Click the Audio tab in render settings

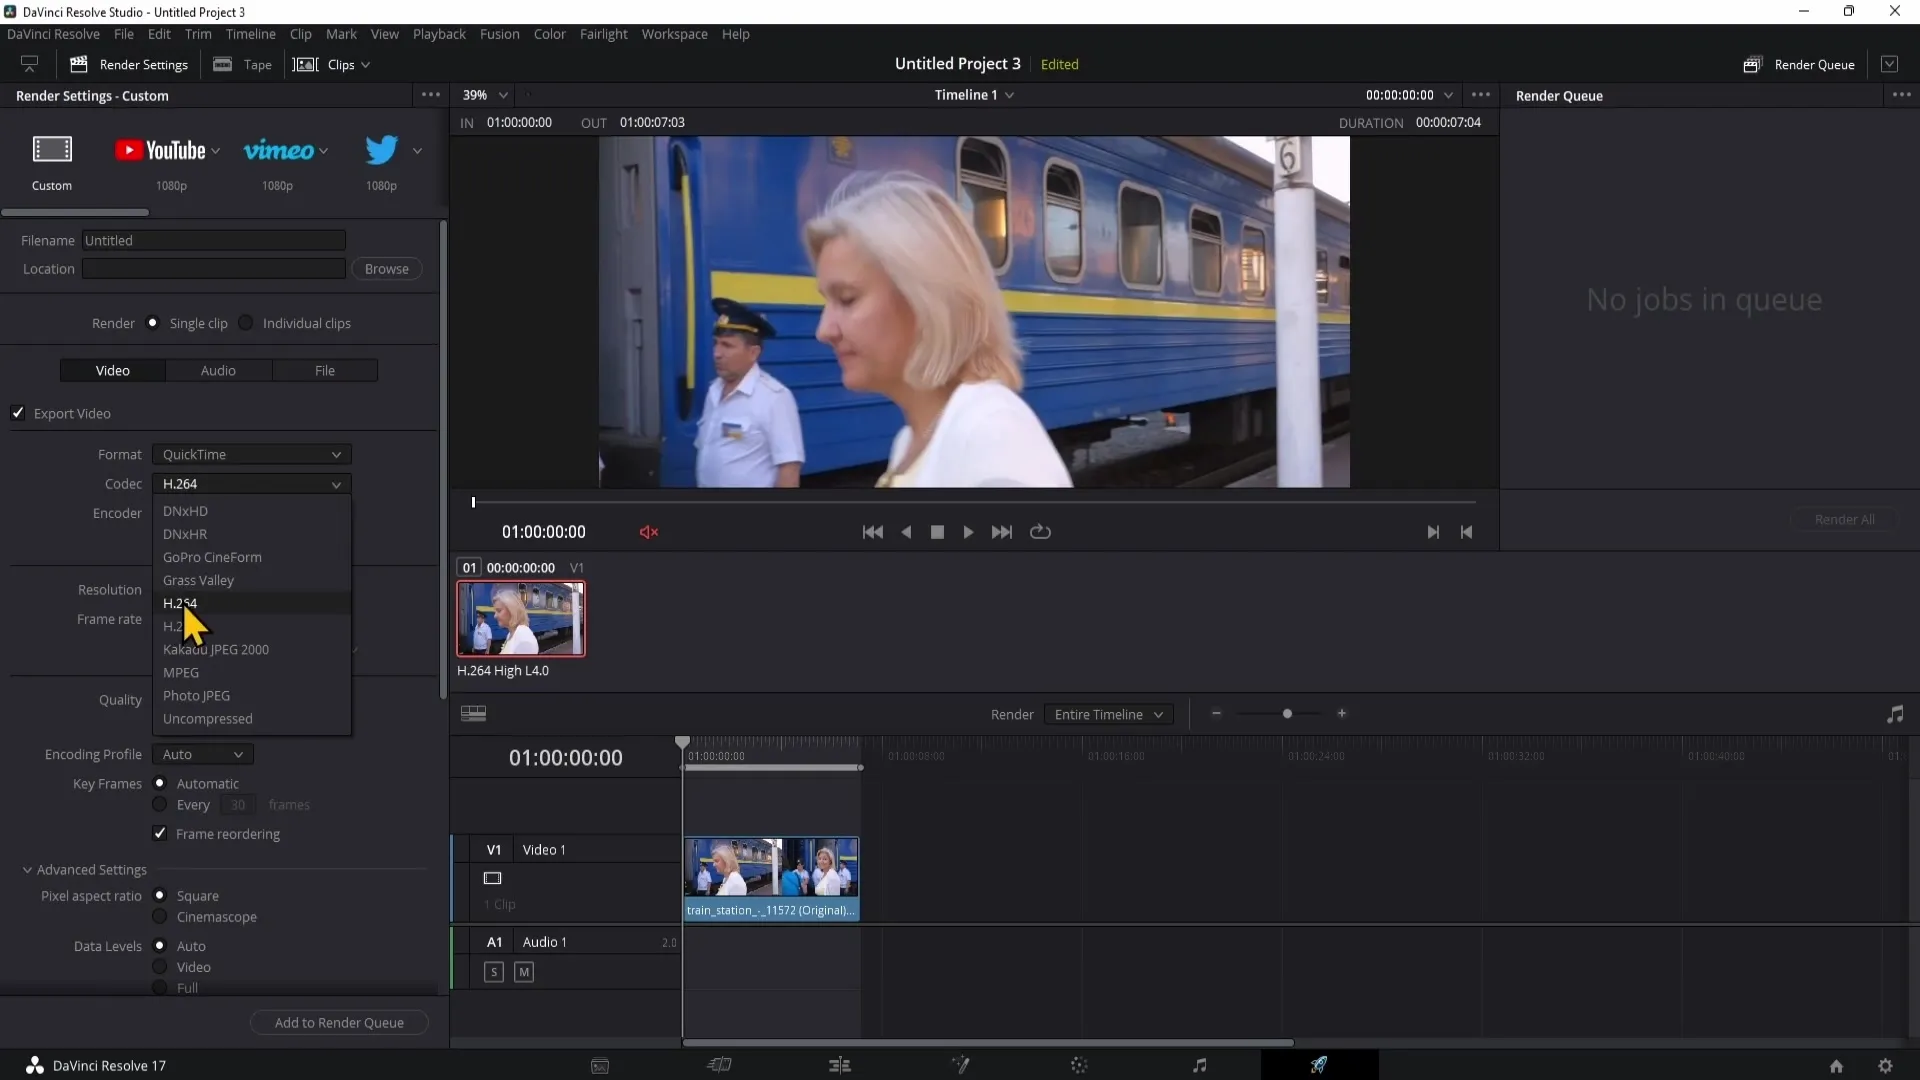click(x=219, y=371)
